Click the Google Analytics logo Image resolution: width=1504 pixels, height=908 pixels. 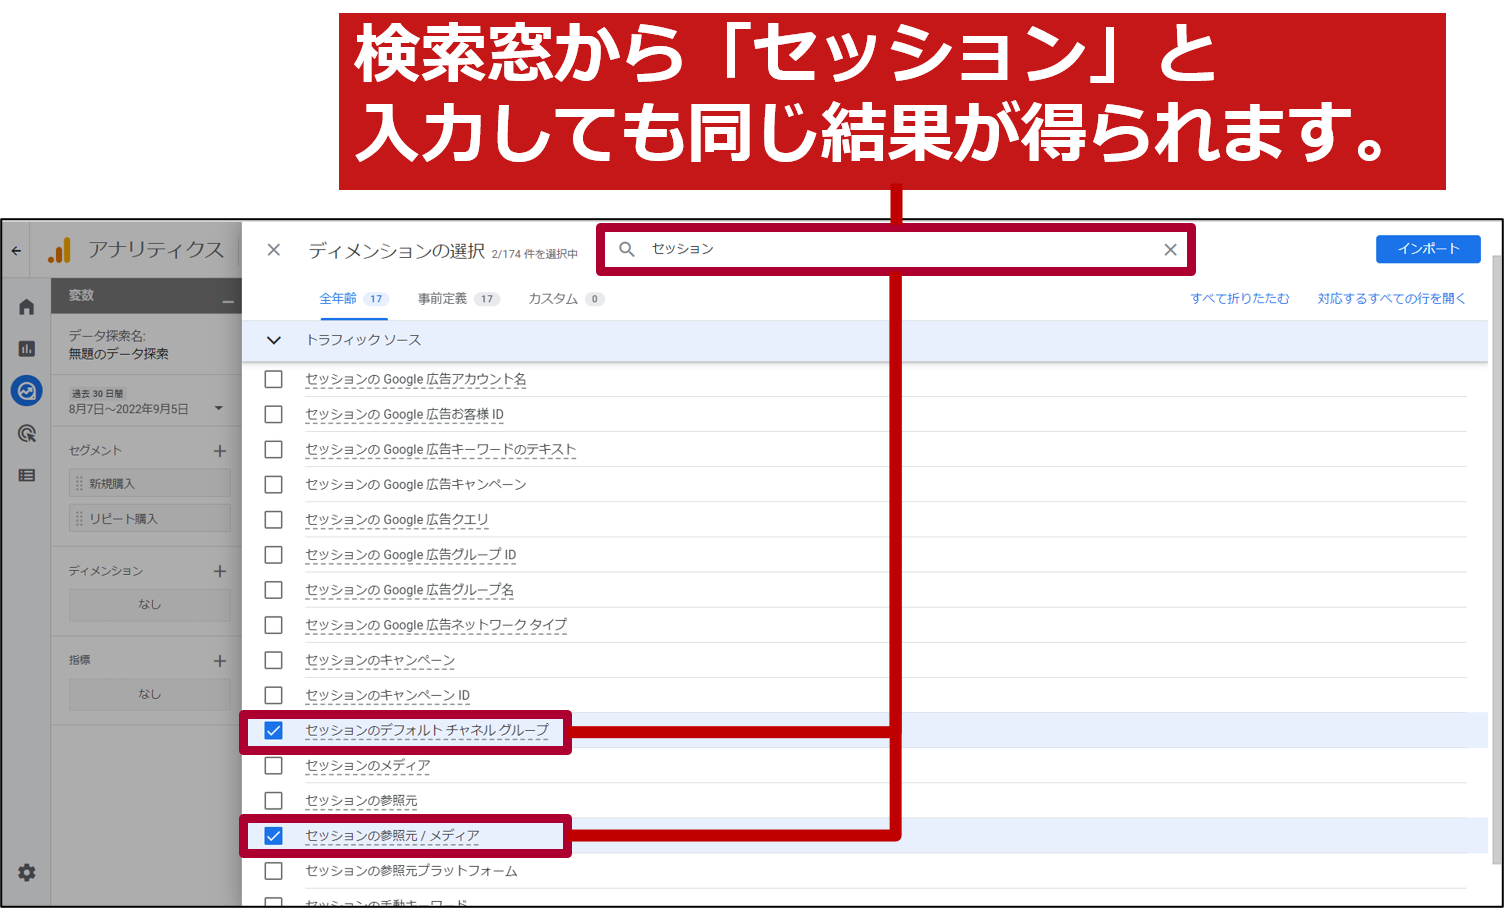tap(60, 250)
